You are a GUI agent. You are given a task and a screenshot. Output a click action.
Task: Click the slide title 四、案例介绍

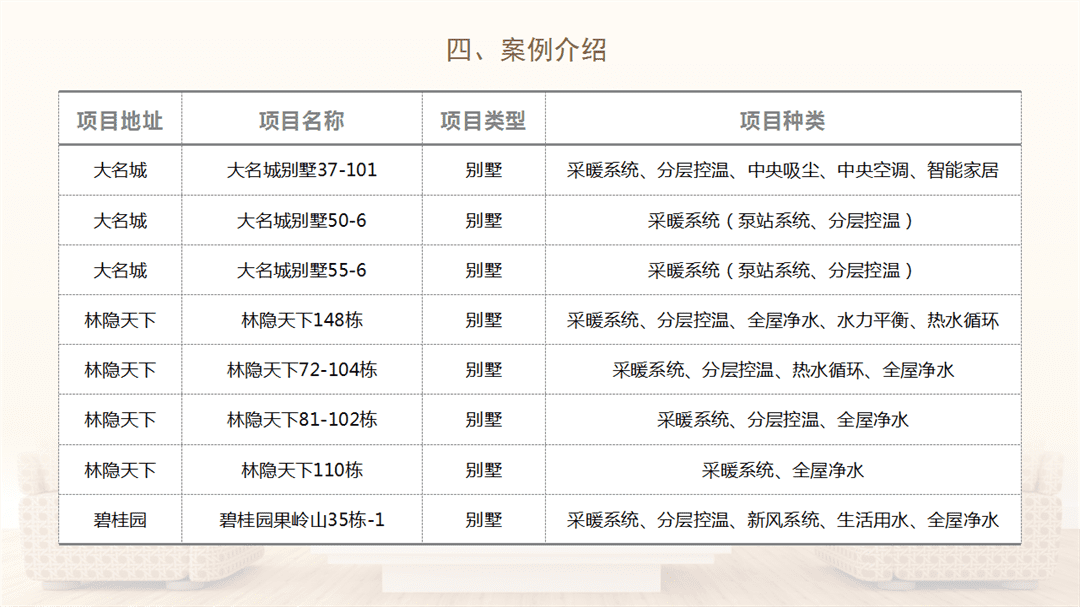click(x=526, y=50)
